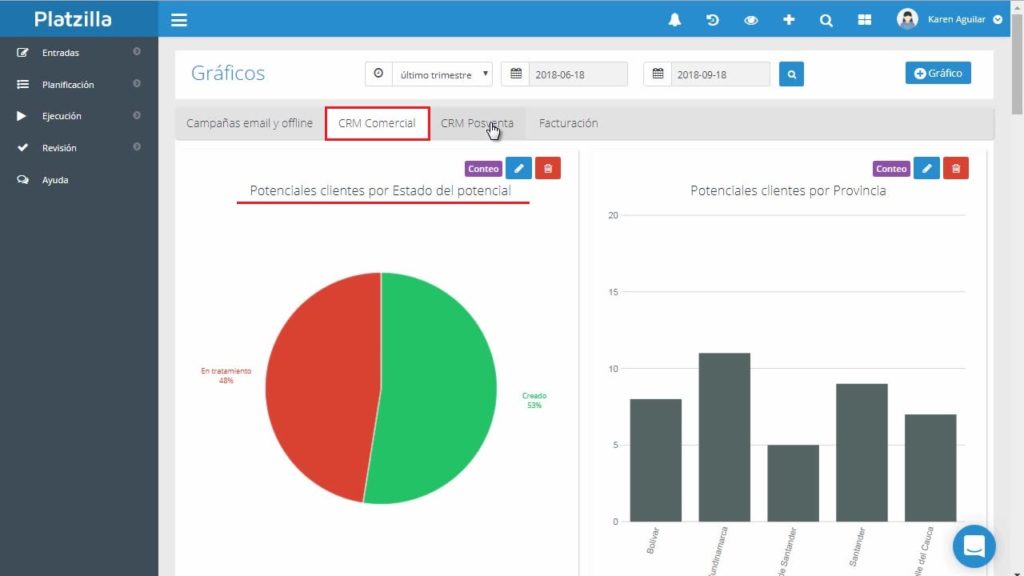The height and width of the screenshot is (576, 1024).
Task: Edit the Provincia chart with pencil icon
Action: point(926,168)
